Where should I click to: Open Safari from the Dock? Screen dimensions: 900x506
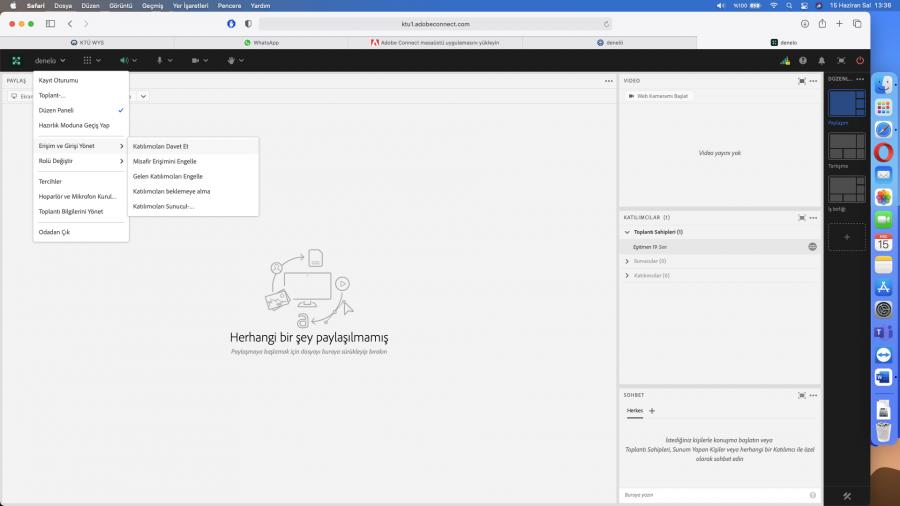pyautogui.click(x=883, y=130)
